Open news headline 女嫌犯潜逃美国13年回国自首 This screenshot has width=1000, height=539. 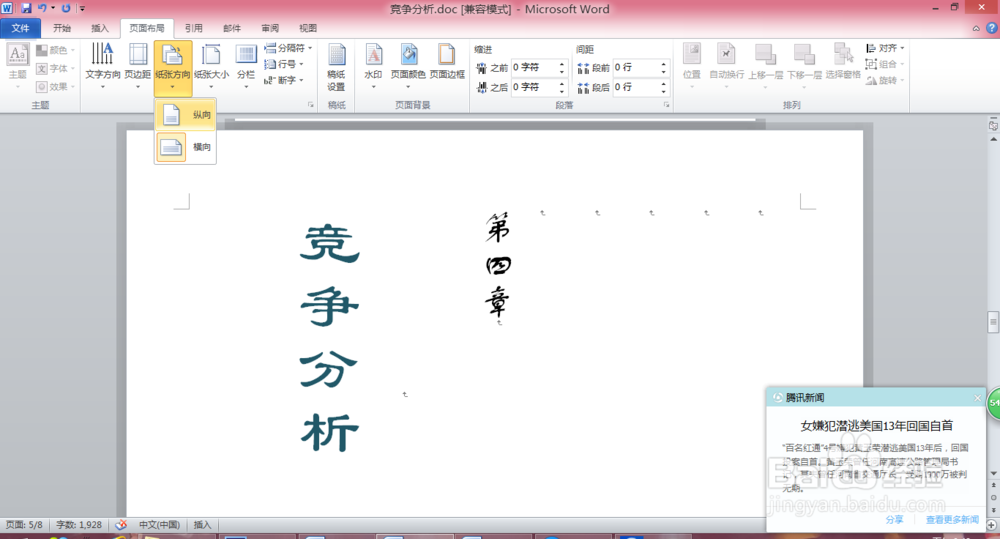point(877,425)
